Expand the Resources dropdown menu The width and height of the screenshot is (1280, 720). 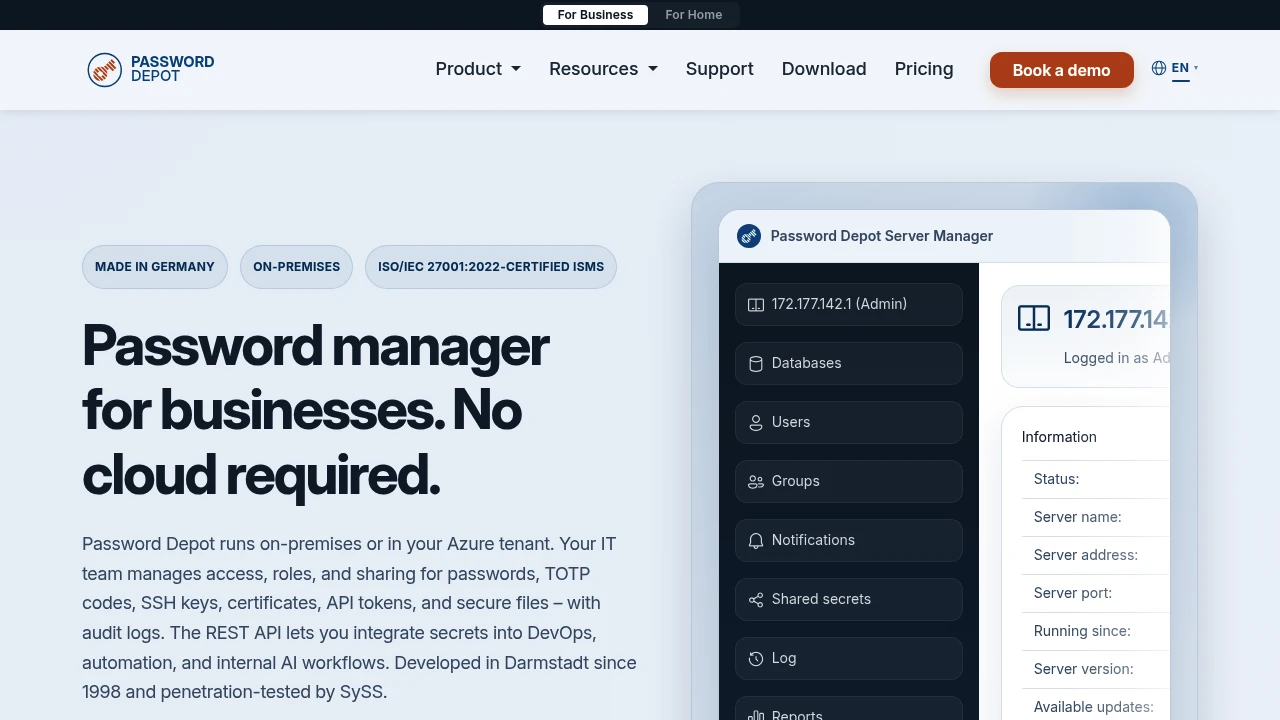click(x=603, y=69)
